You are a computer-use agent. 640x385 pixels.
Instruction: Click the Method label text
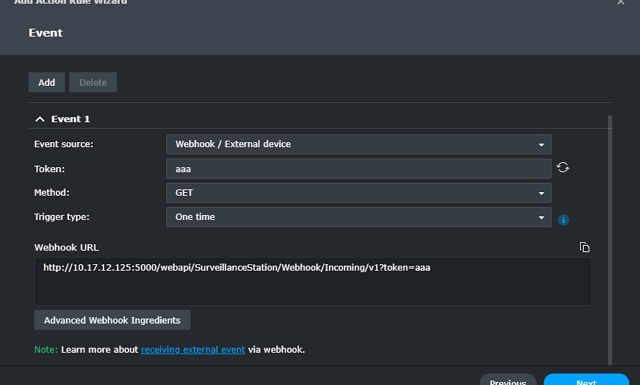tap(52, 193)
